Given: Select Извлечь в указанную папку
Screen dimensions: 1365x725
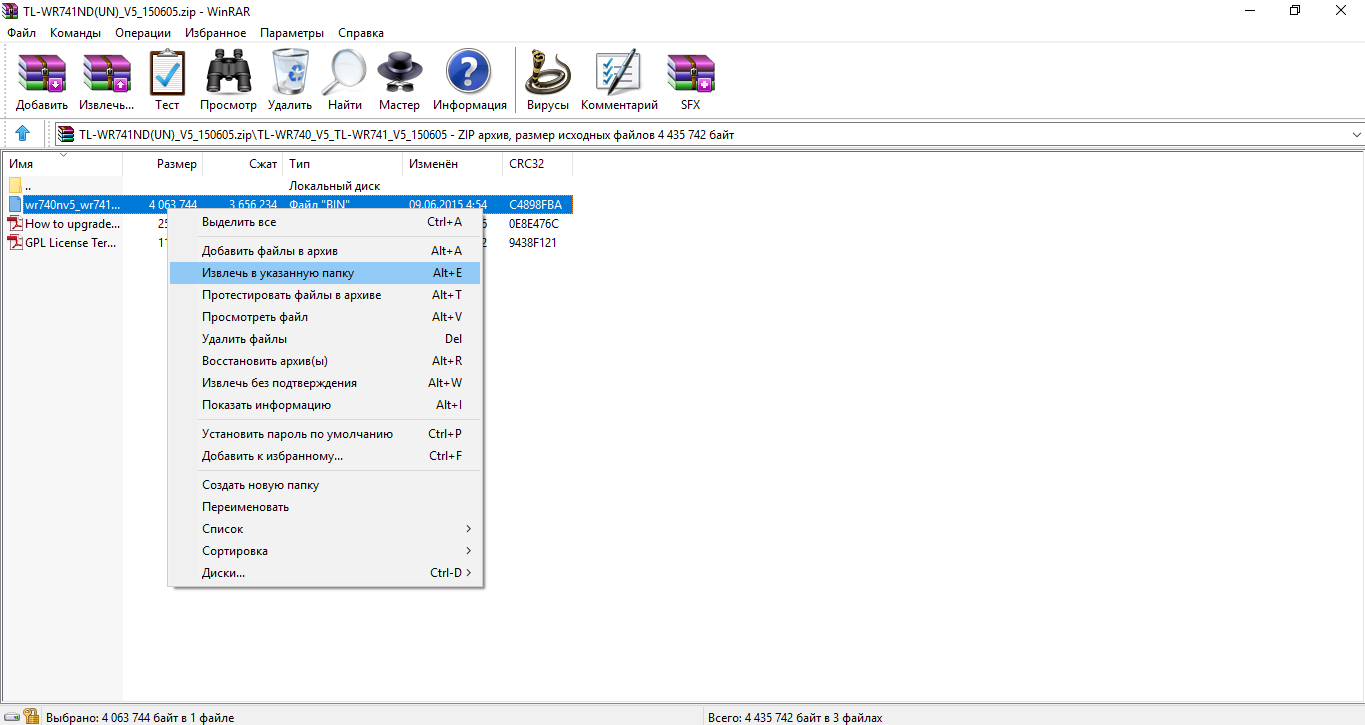Looking at the screenshot, I should coord(325,273).
